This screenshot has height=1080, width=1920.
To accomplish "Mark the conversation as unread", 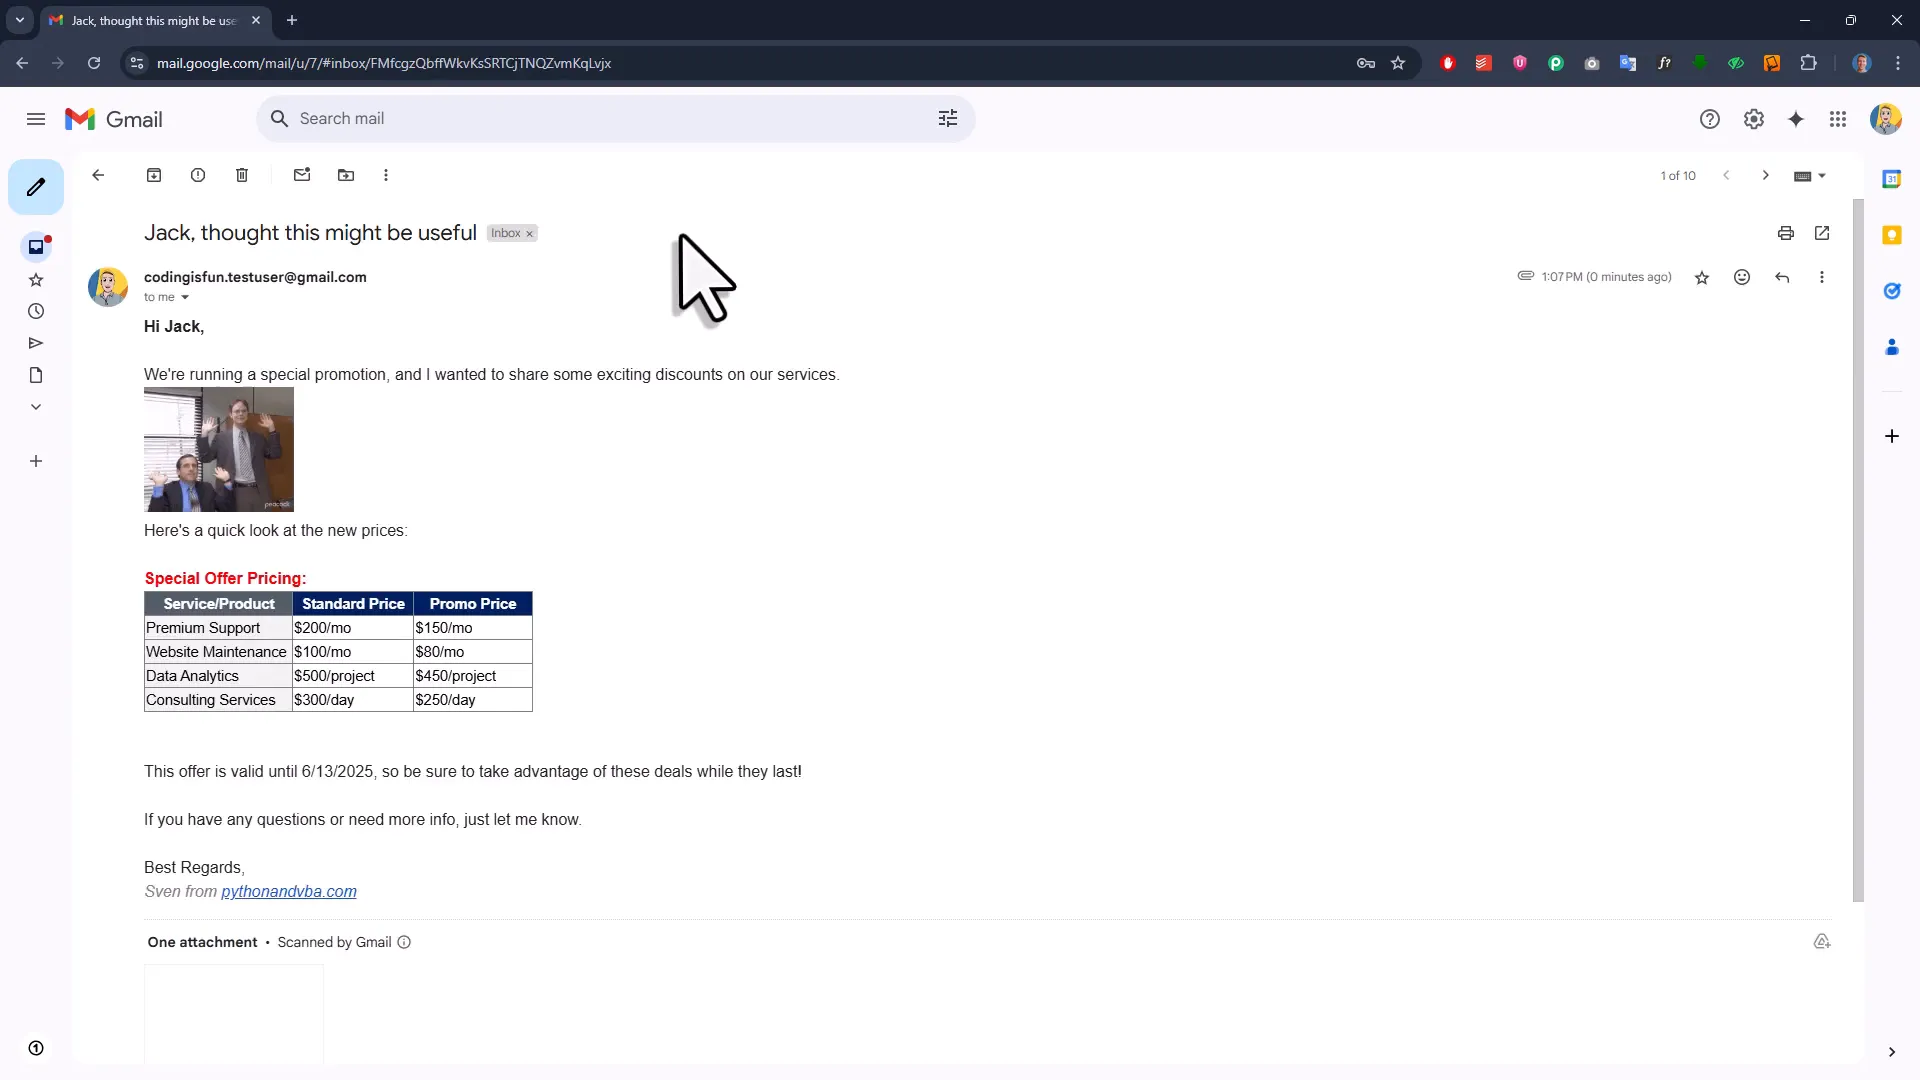I will pyautogui.click(x=303, y=175).
